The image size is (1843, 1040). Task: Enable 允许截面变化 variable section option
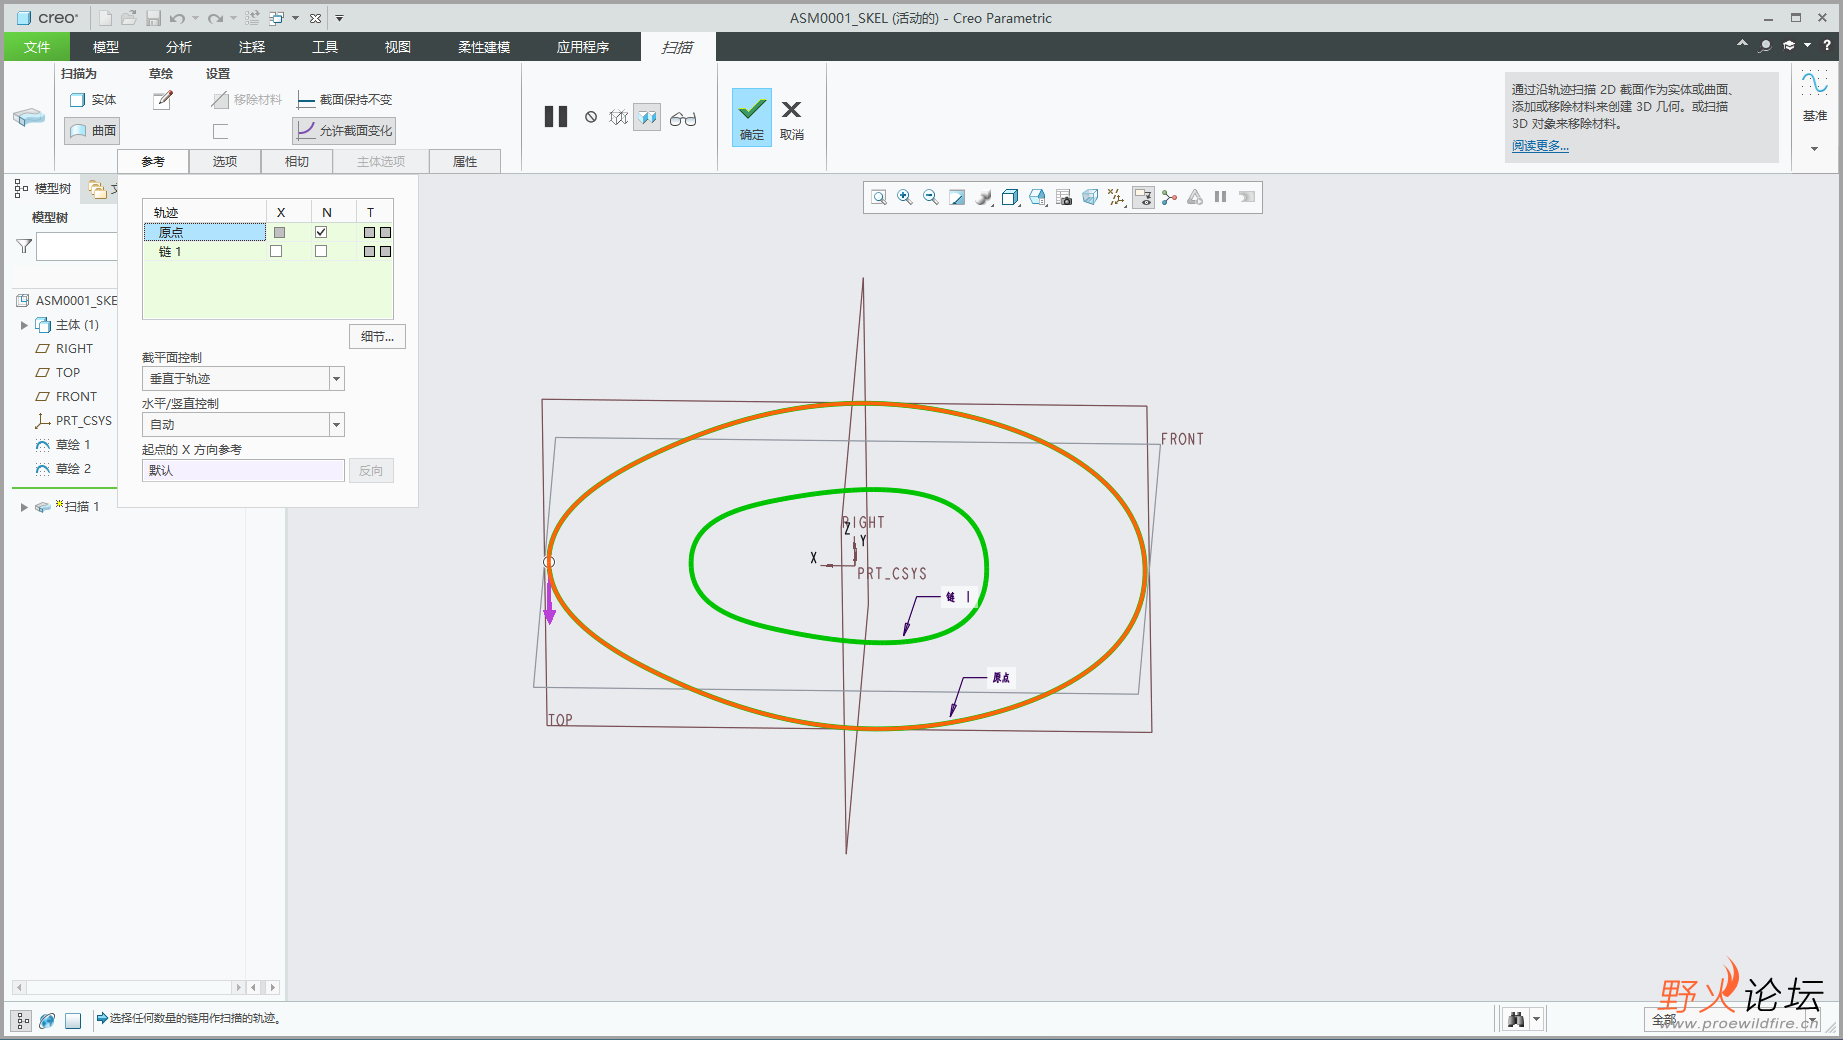[x=345, y=131]
